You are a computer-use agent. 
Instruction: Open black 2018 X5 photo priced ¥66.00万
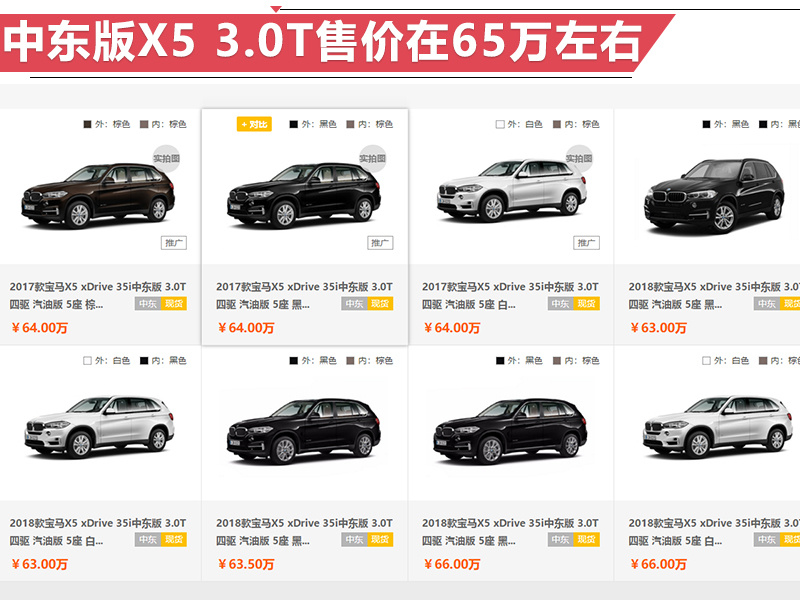510,431
